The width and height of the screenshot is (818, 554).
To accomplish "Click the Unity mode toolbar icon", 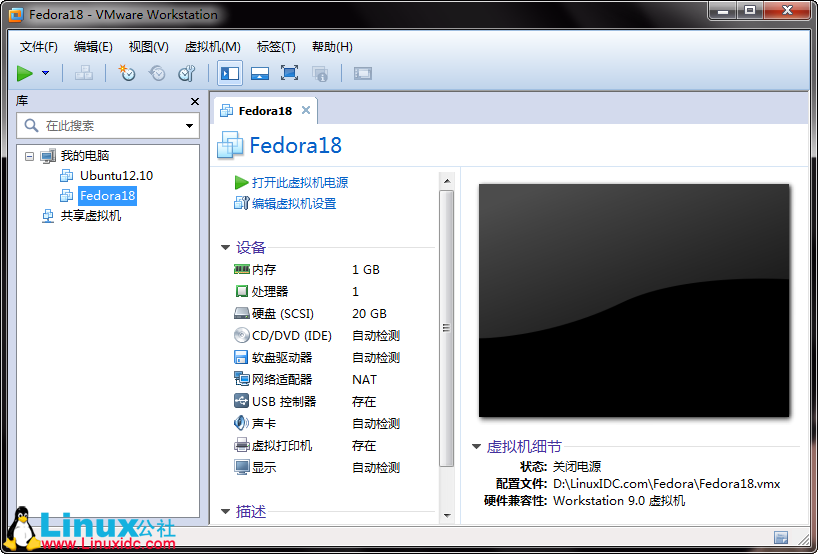I will tap(320, 74).
